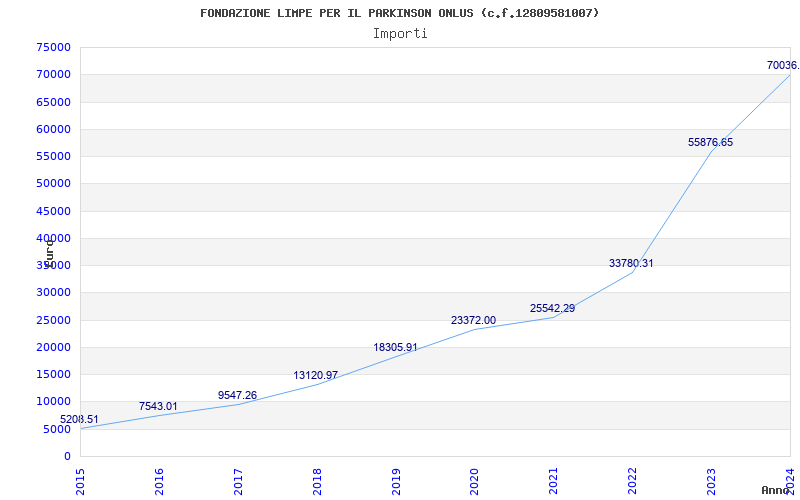The height and width of the screenshot is (500, 800).
Task: Click the y-axis value 60000
Action: point(54,129)
